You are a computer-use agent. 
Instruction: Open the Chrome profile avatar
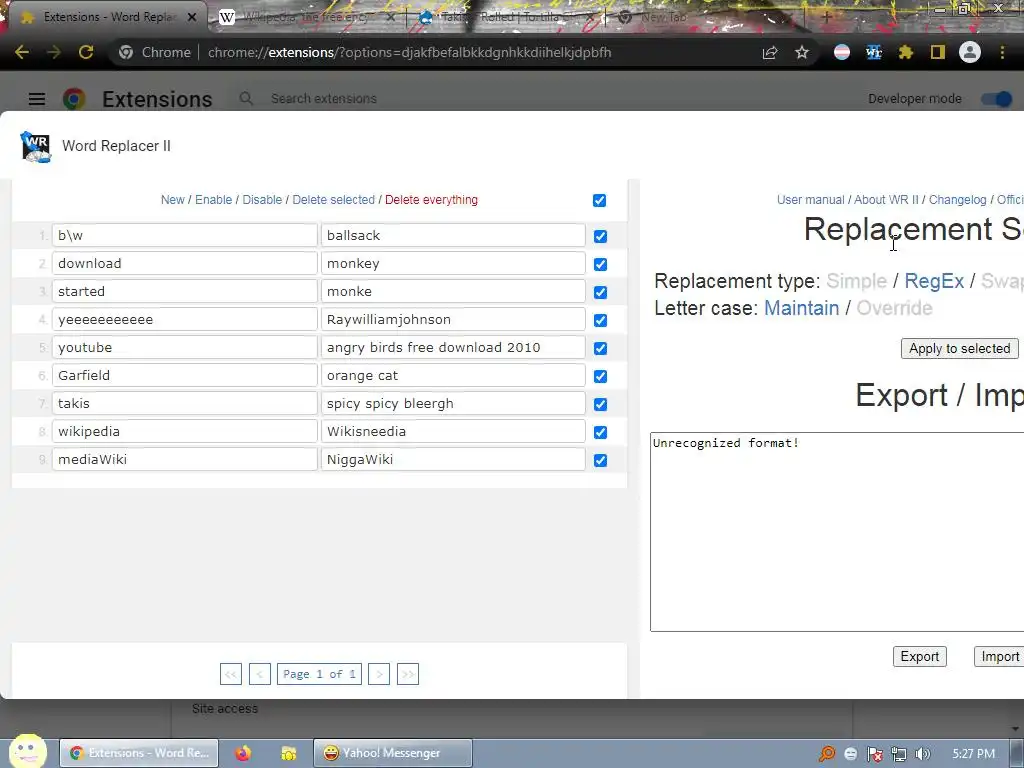coord(970,52)
